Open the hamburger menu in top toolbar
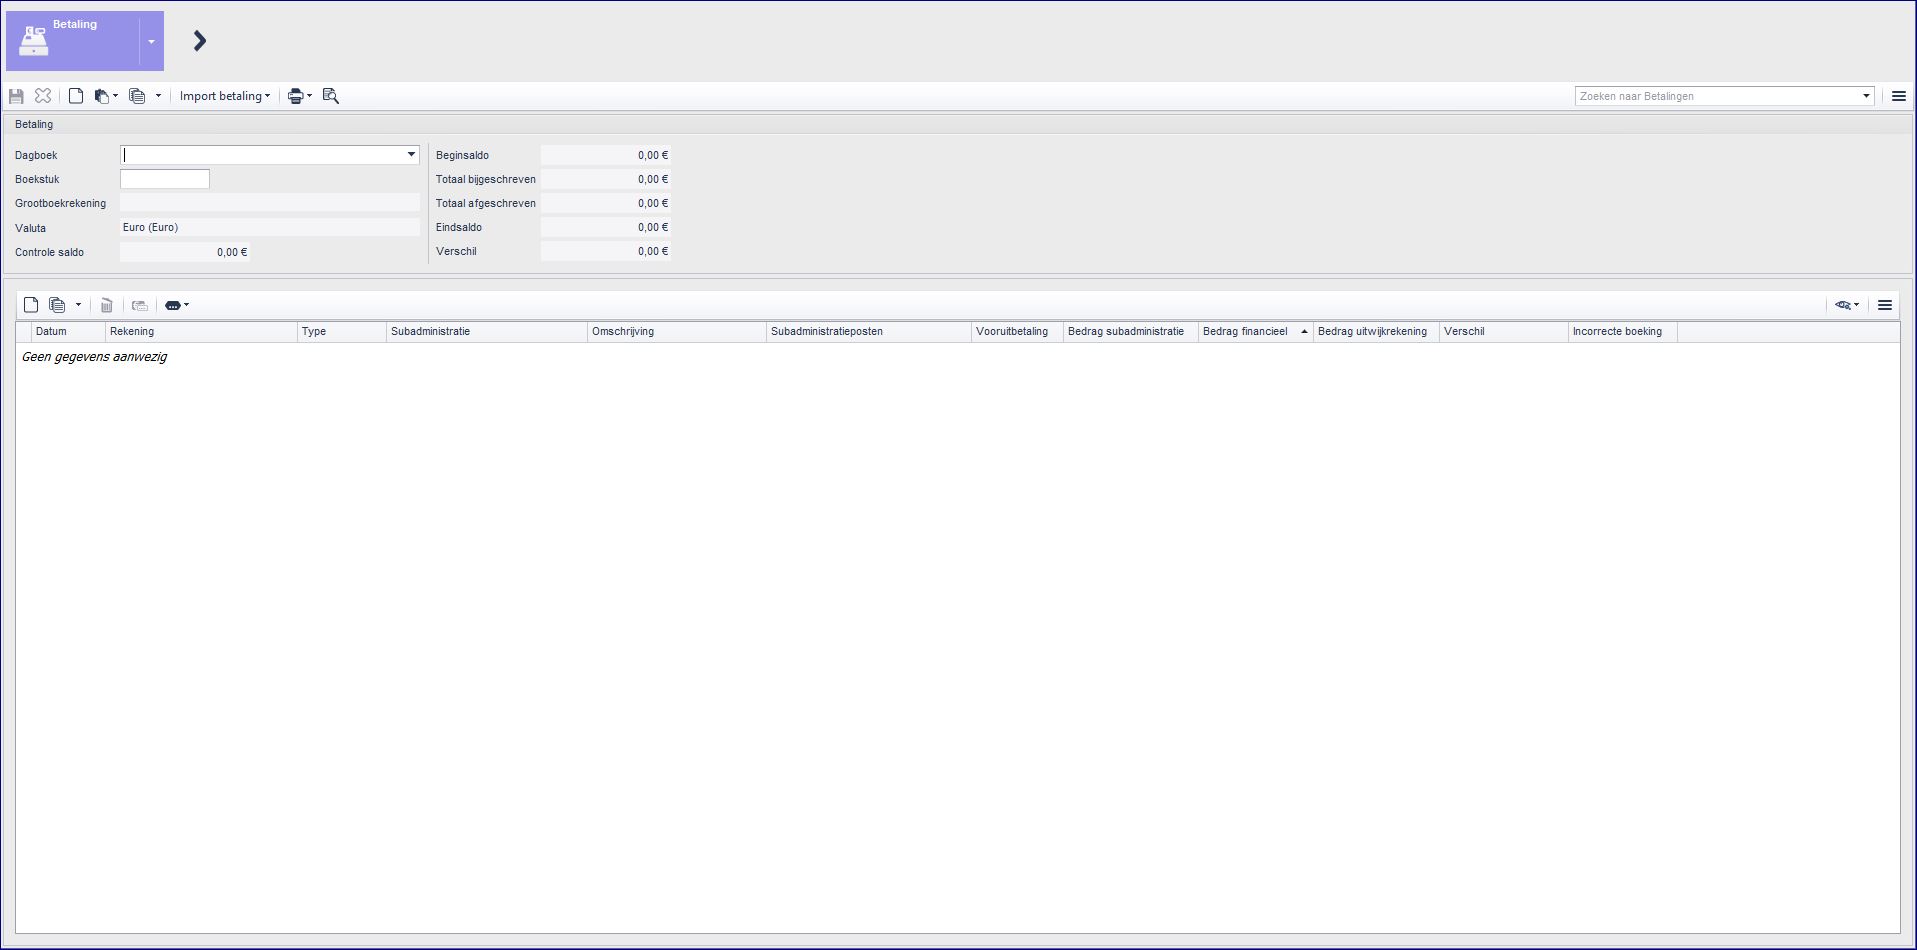 point(1899,96)
